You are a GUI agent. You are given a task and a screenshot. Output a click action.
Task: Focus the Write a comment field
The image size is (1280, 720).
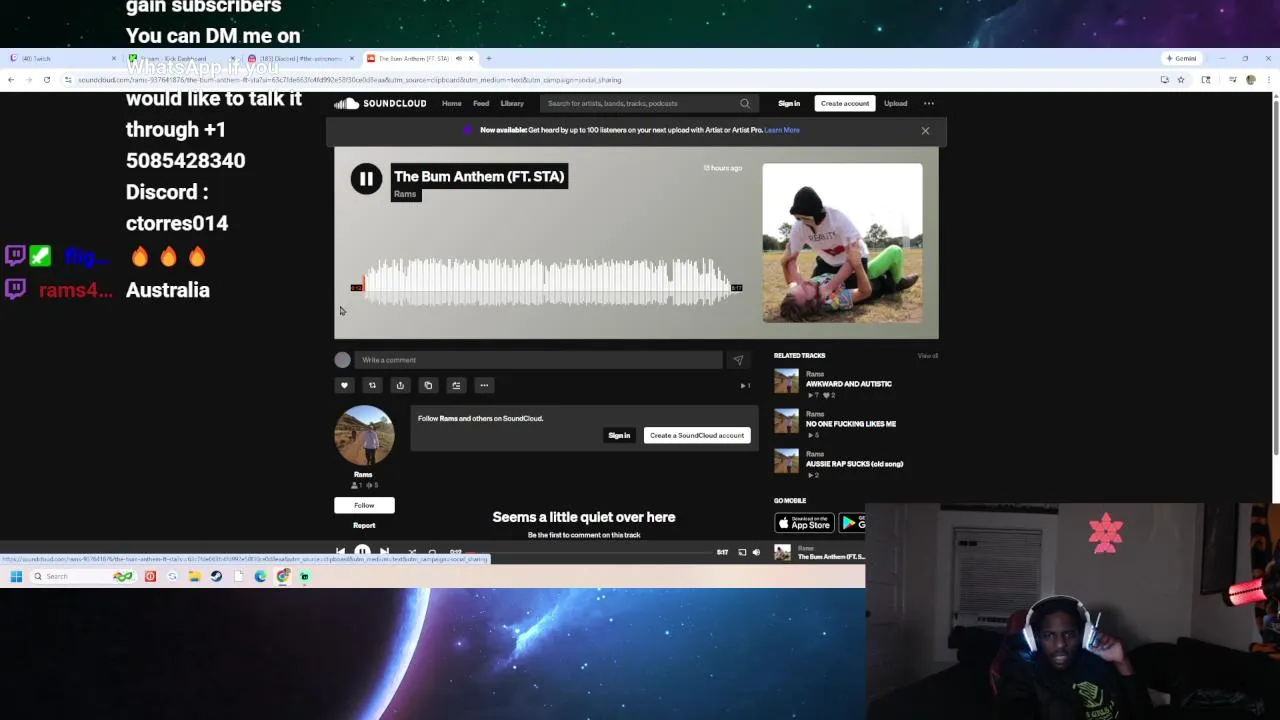pos(538,360)
